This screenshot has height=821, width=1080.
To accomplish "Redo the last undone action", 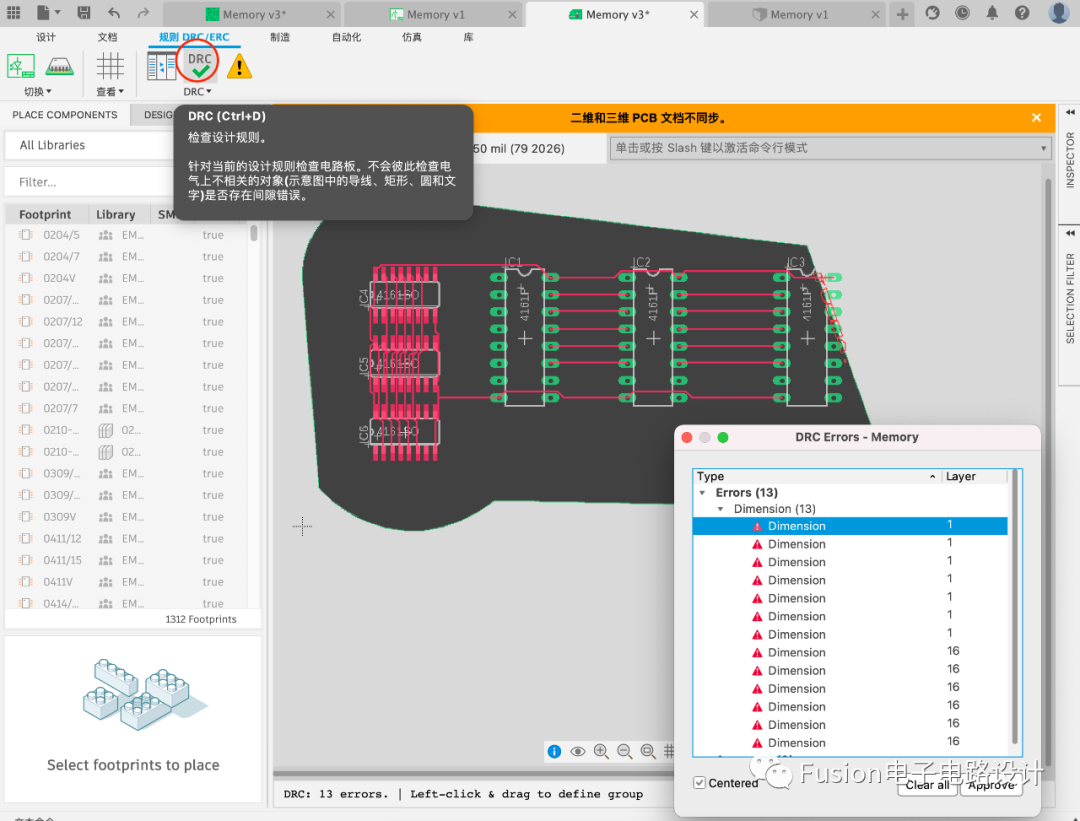I will click(x=143, y=12).
